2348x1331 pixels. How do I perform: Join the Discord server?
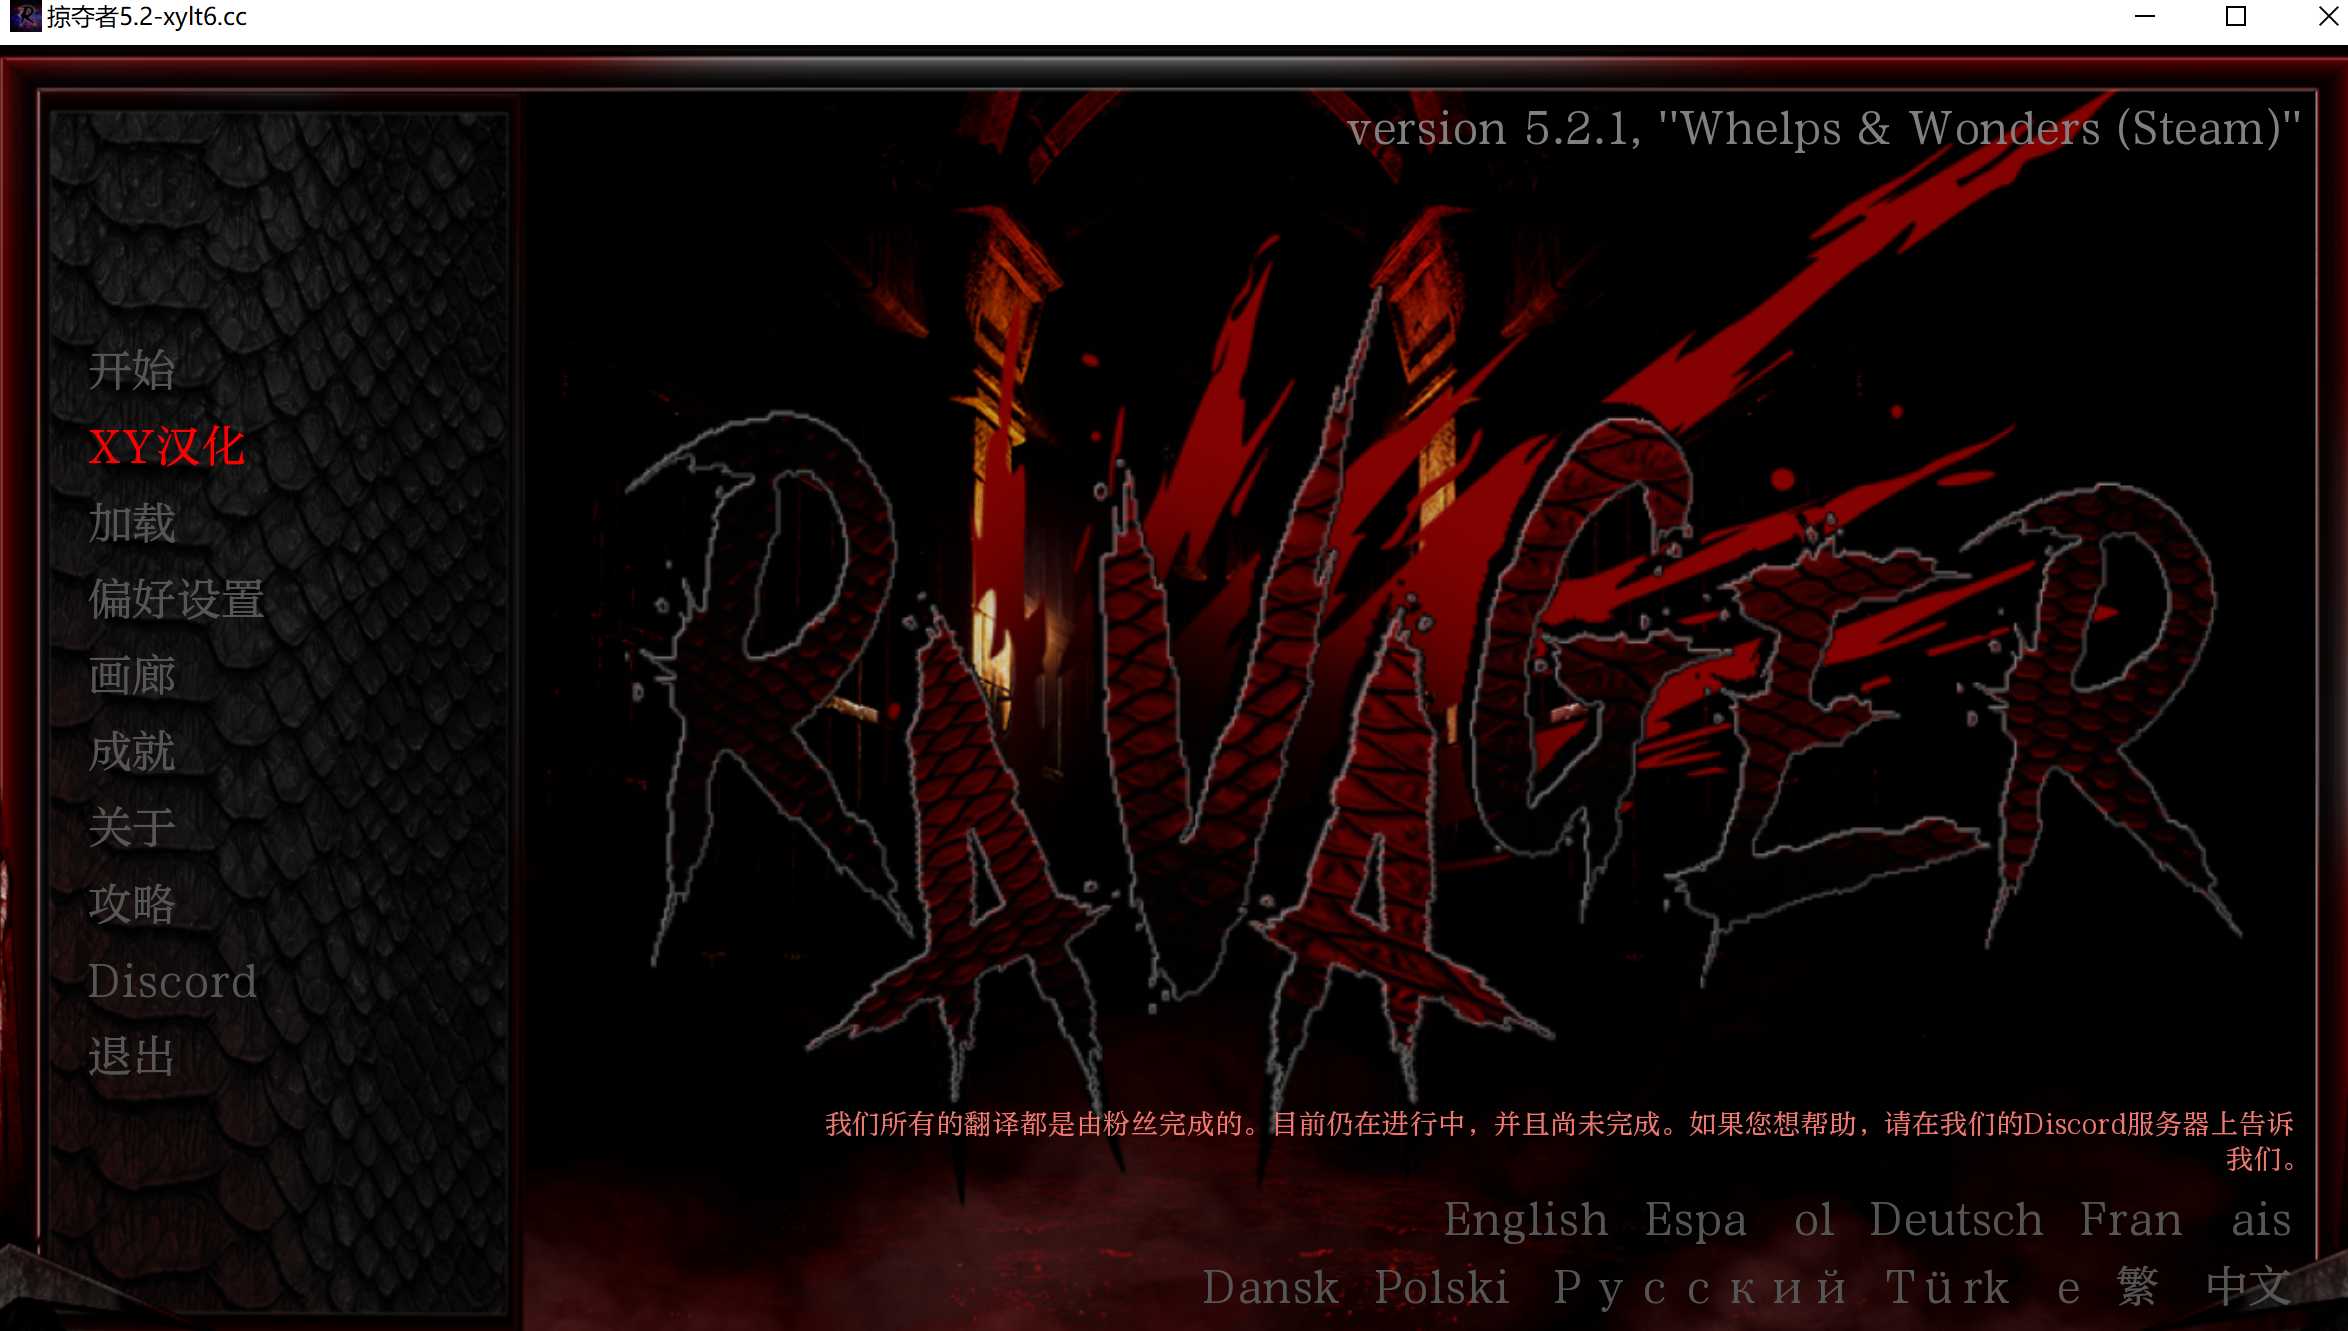pos(172,981)
